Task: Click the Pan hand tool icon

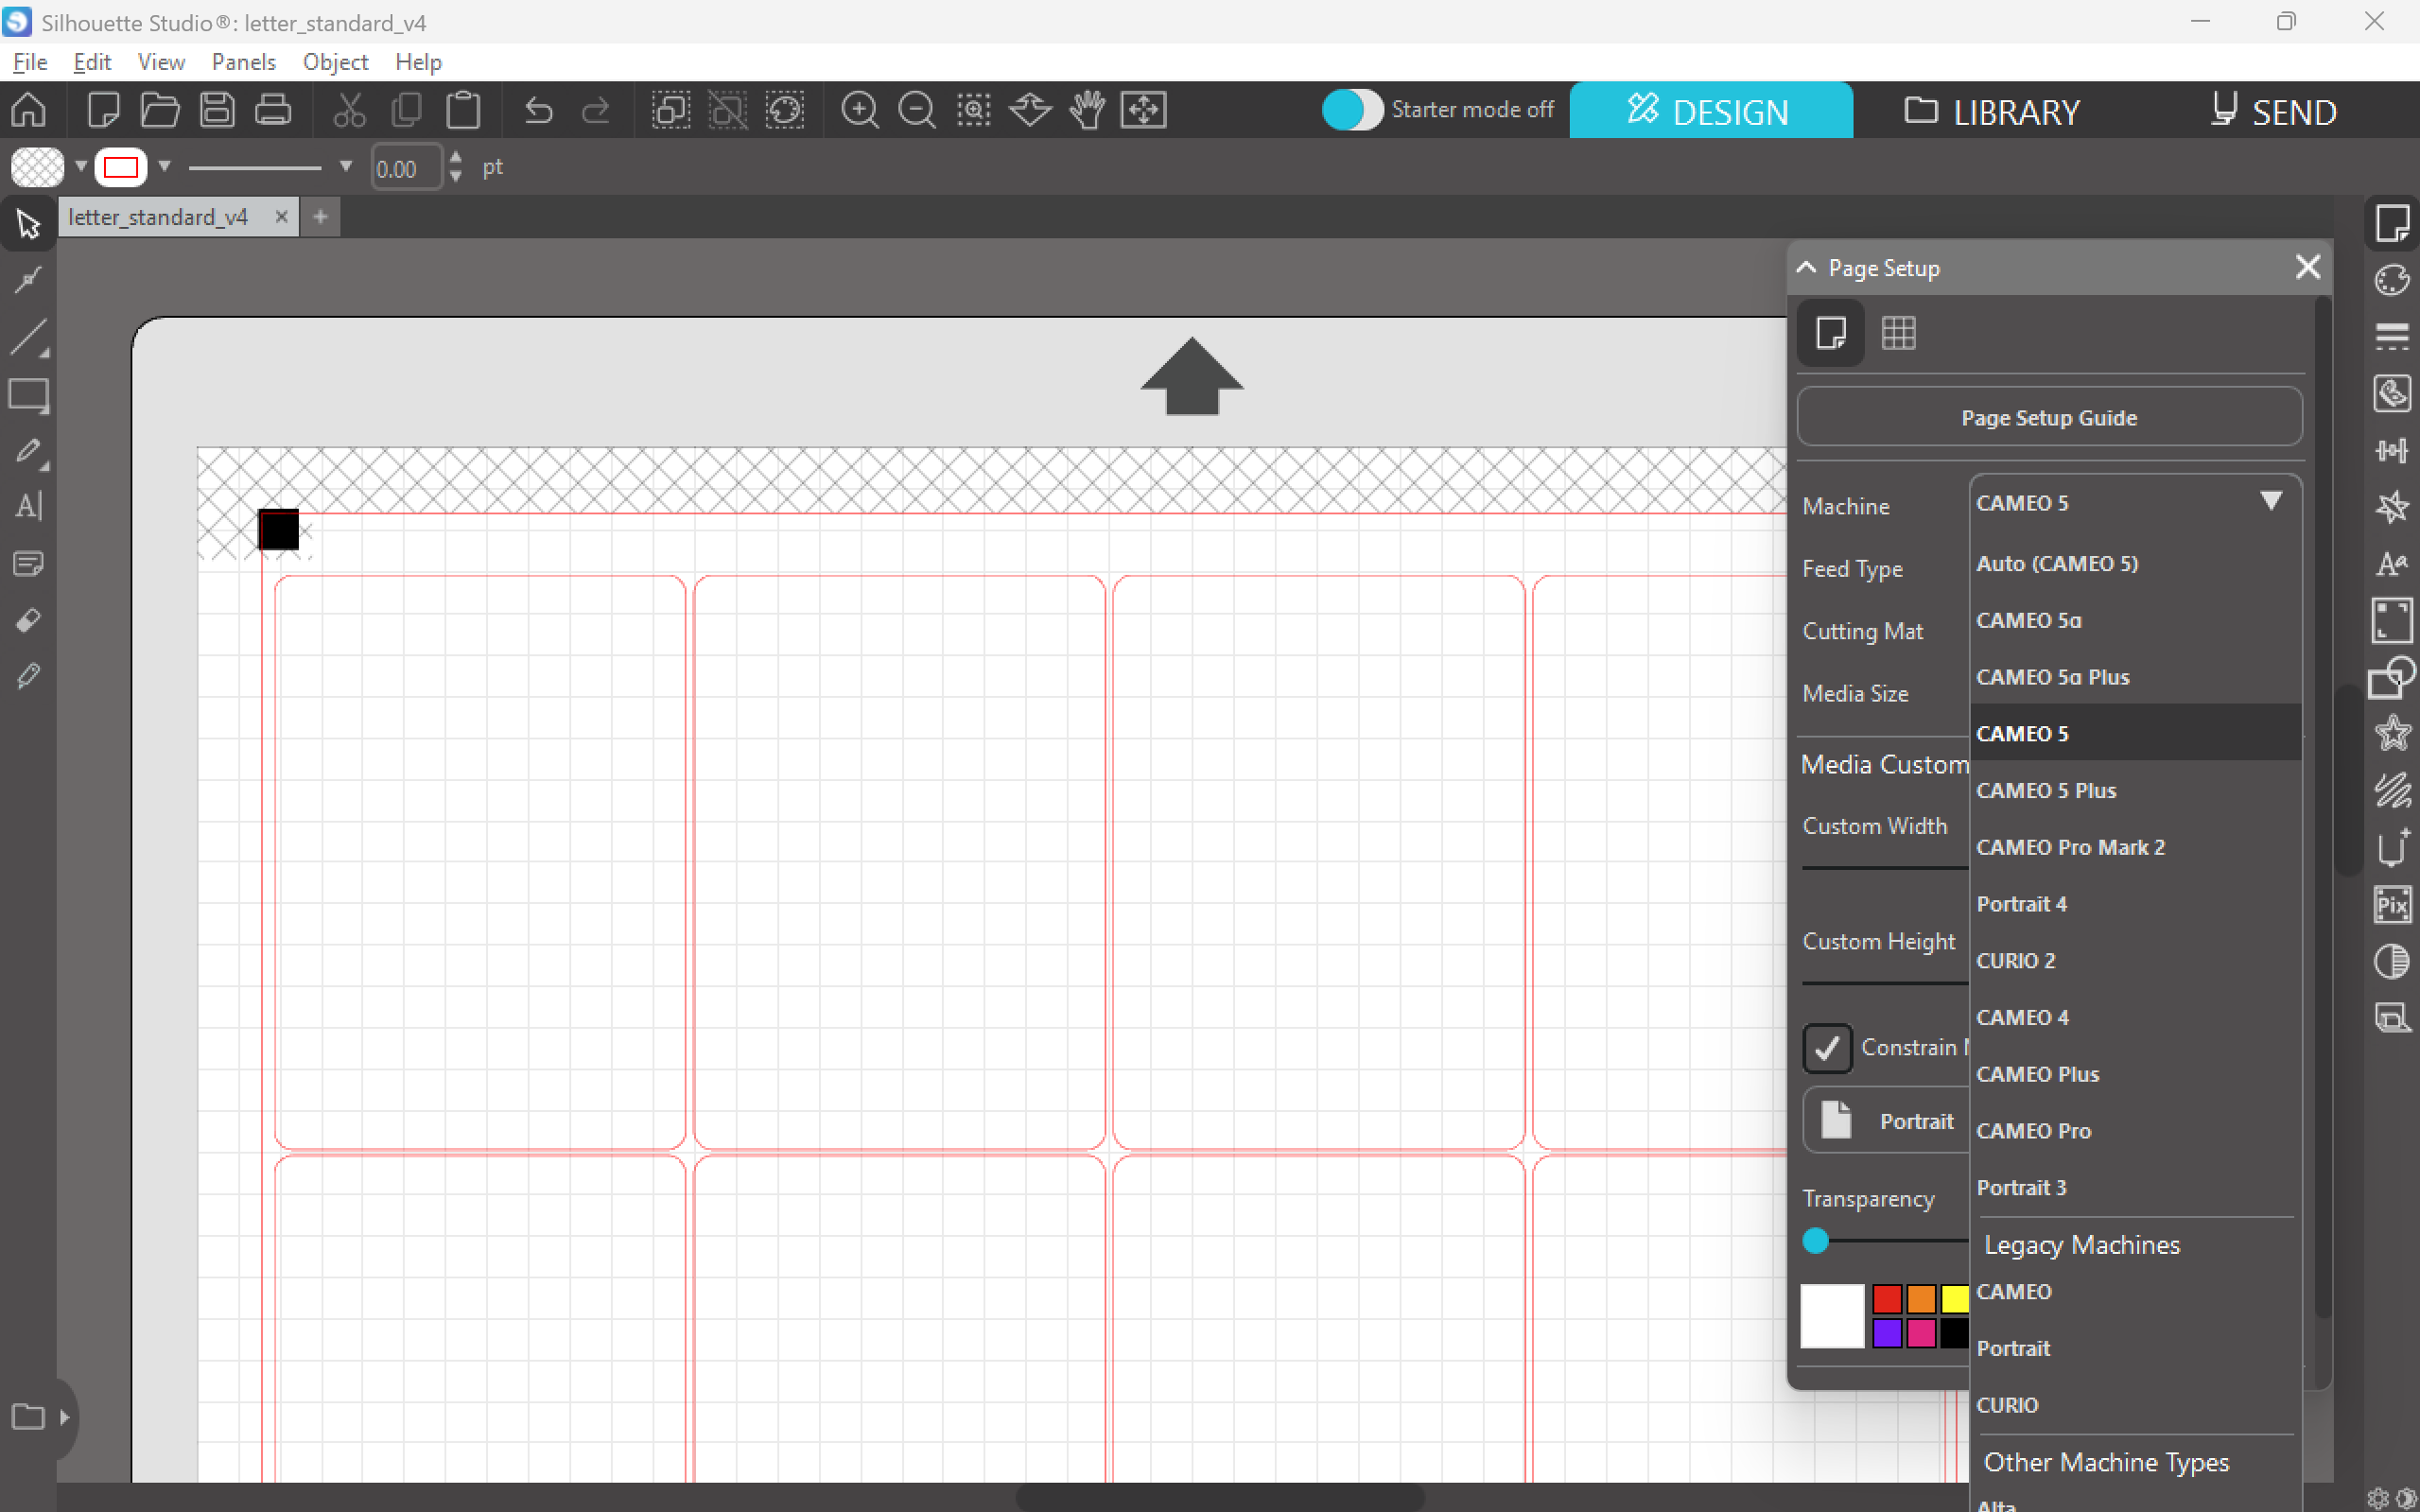Action: click(1087, 110)
